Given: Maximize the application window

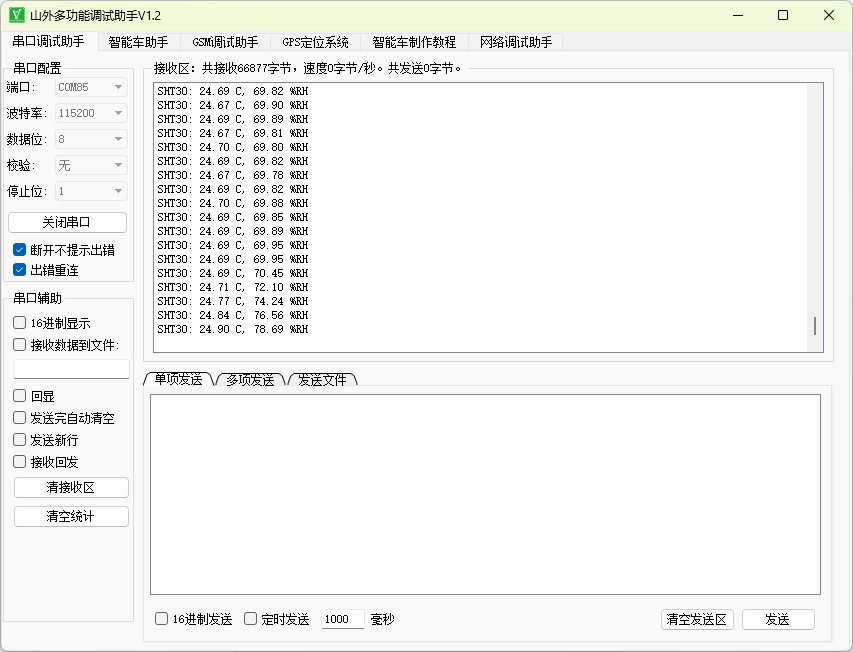Looking at the screenshot, I should click(x=783, y=15).
